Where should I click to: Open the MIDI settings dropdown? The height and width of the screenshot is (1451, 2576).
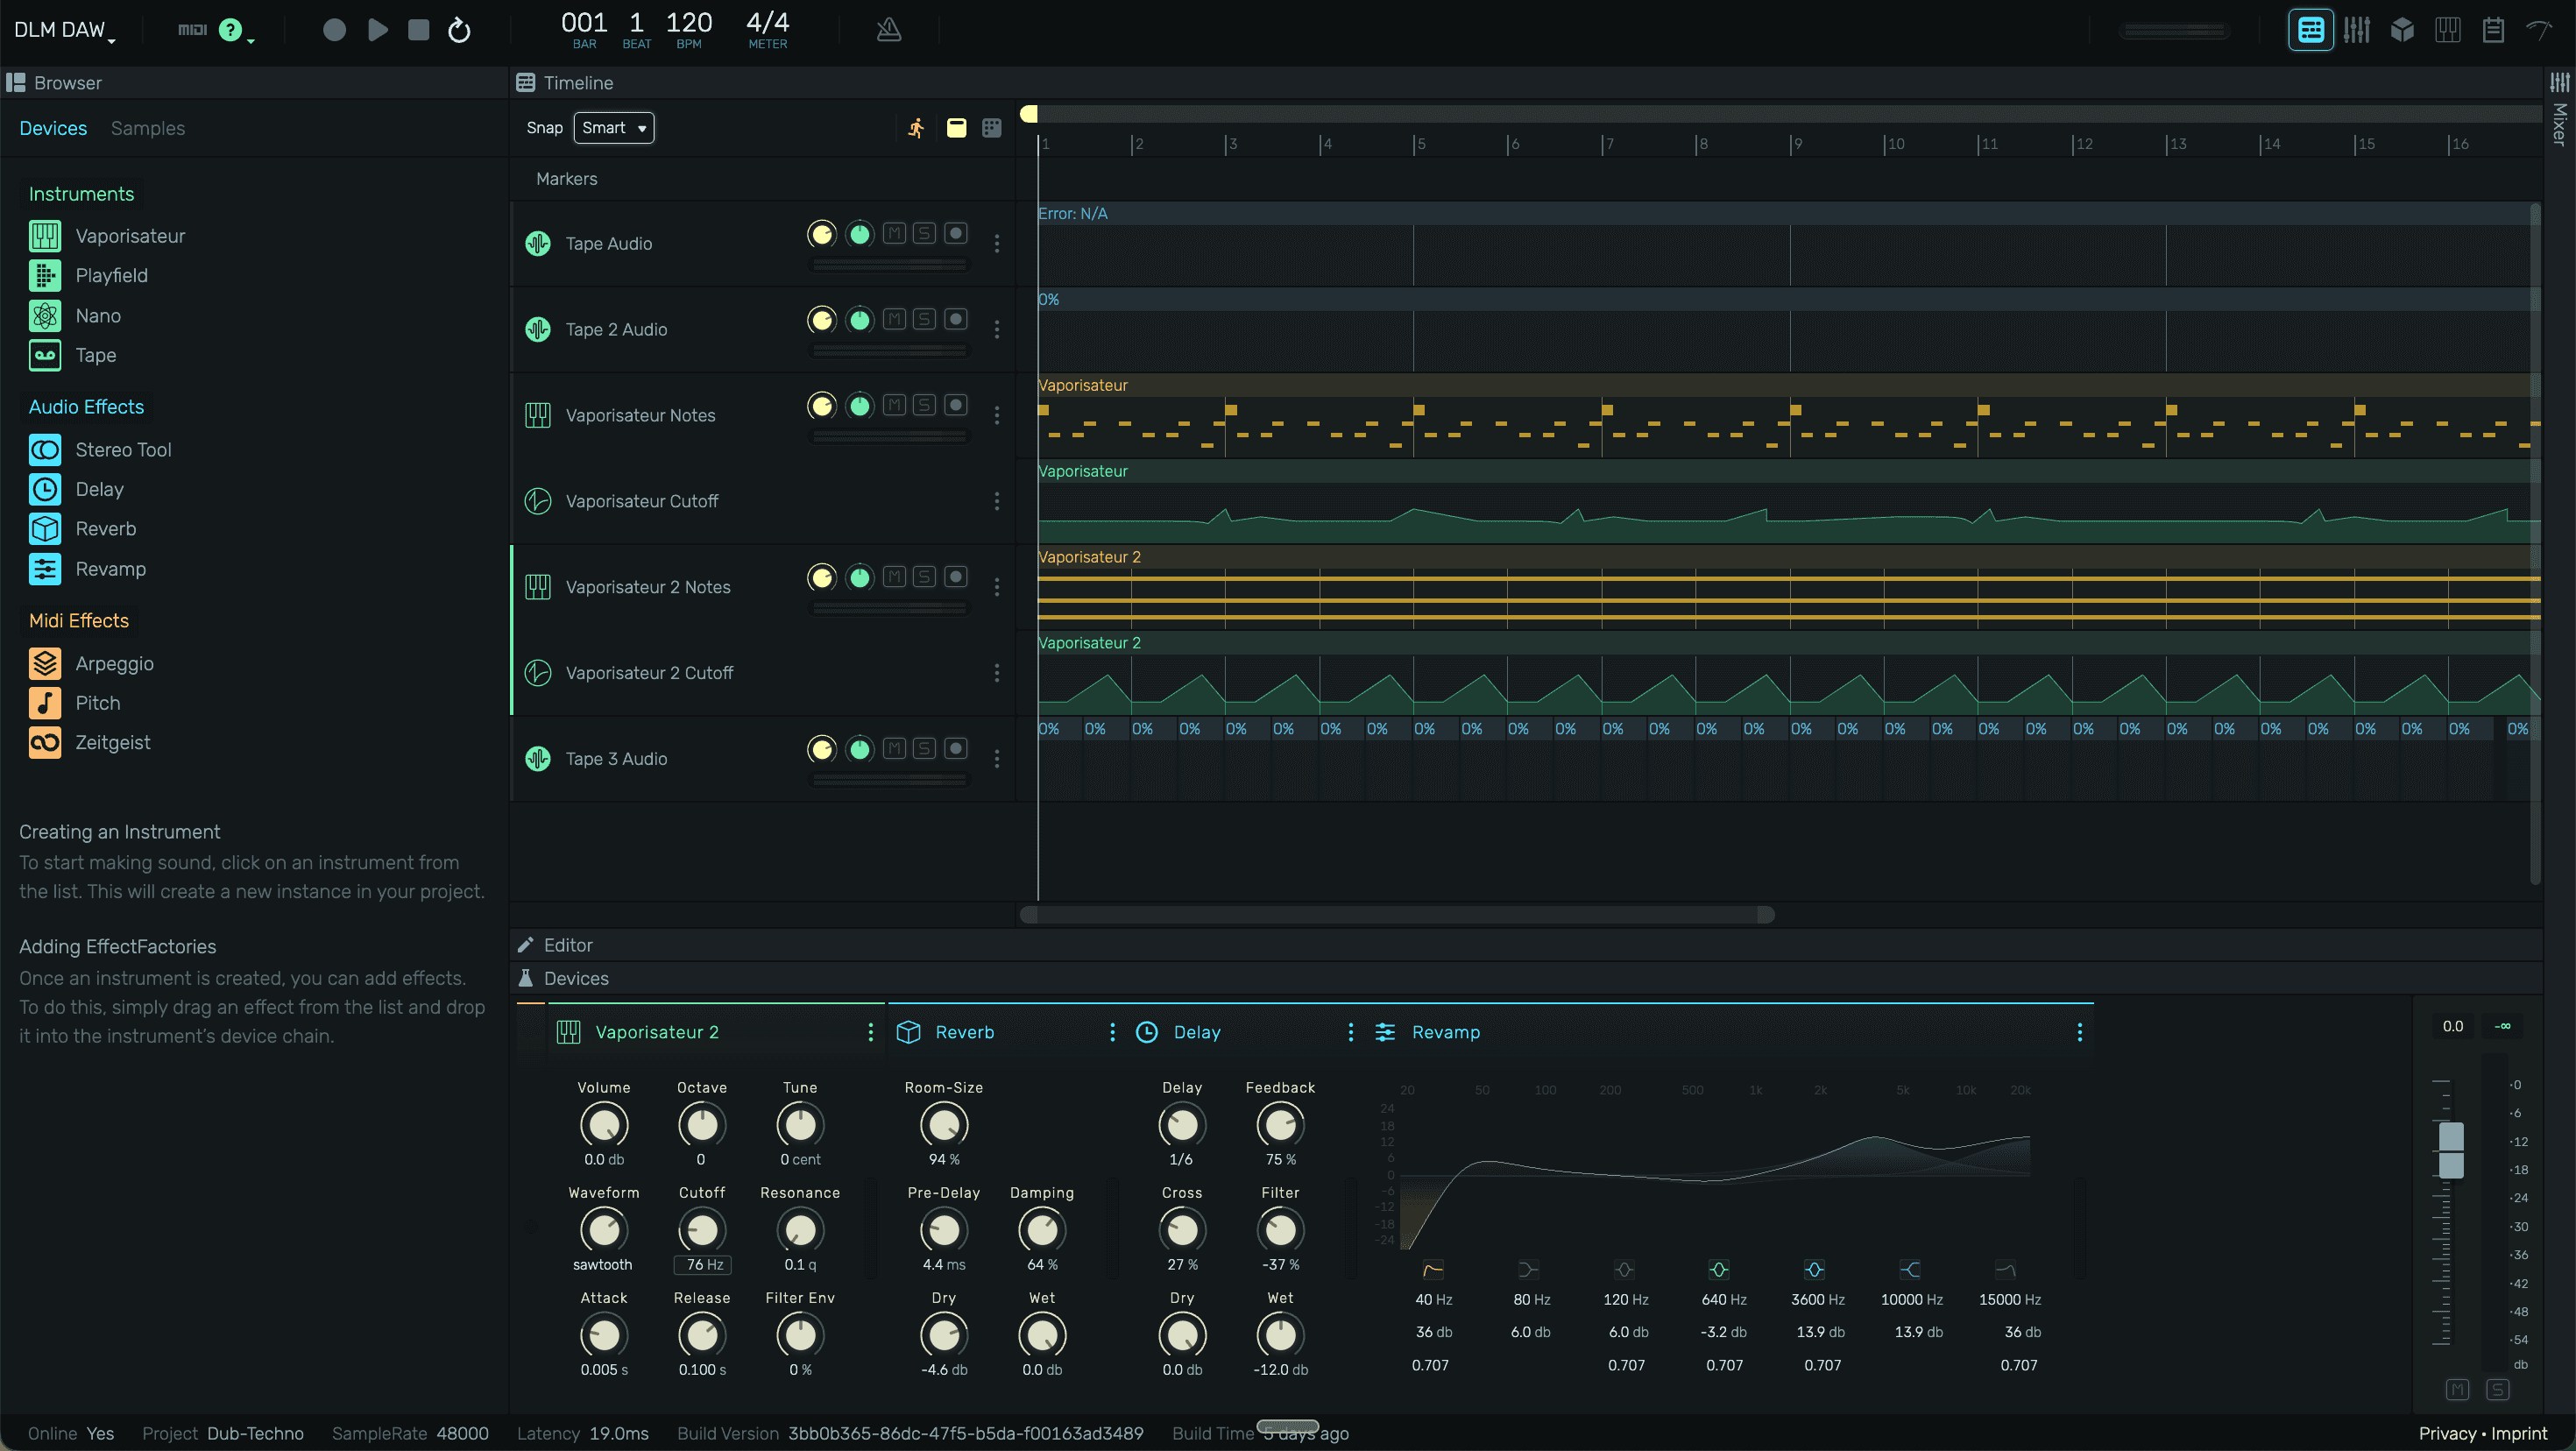(x=192, y=30)
